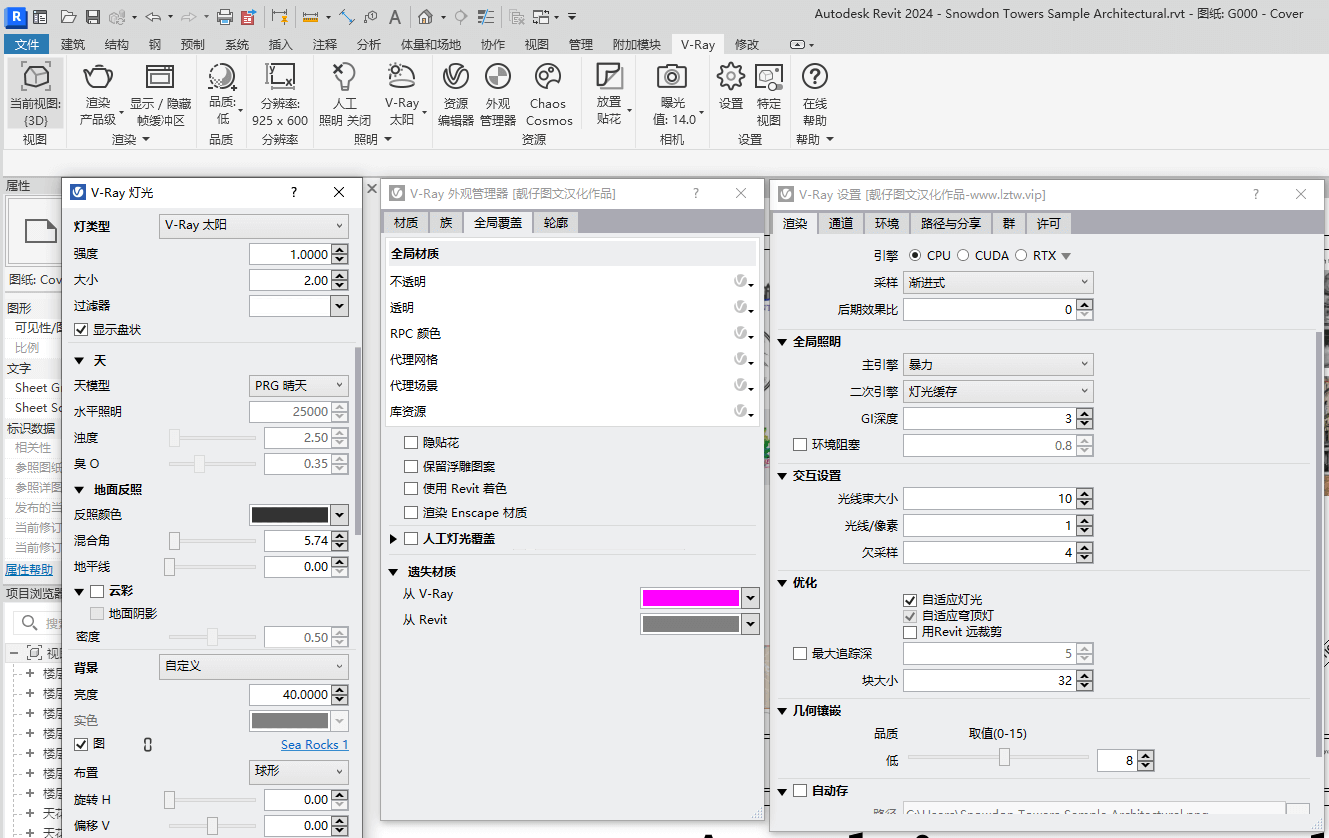
Task: Click the V-Ray 太阳 icon
Action: [401, 77]
